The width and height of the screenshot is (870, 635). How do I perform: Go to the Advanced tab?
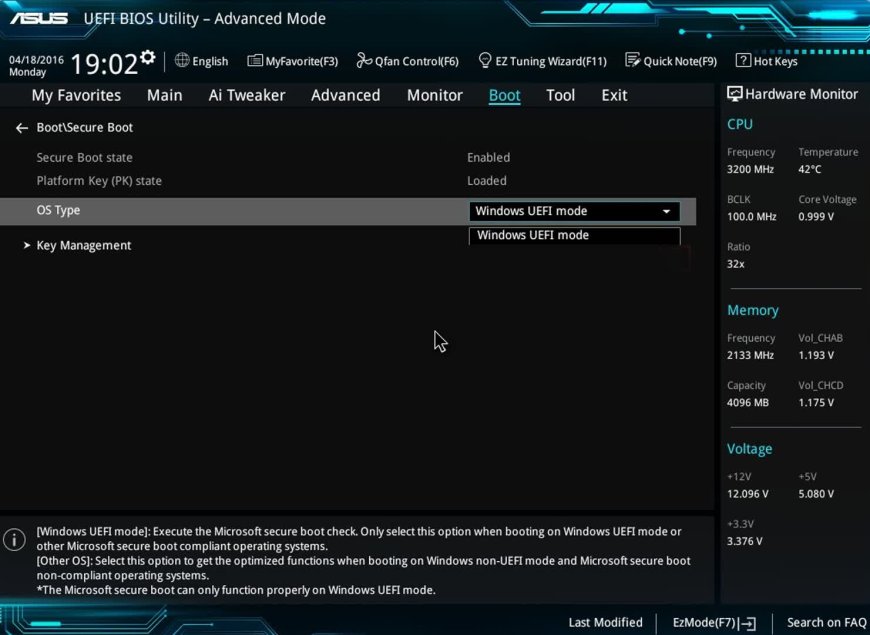coord(345,95)
